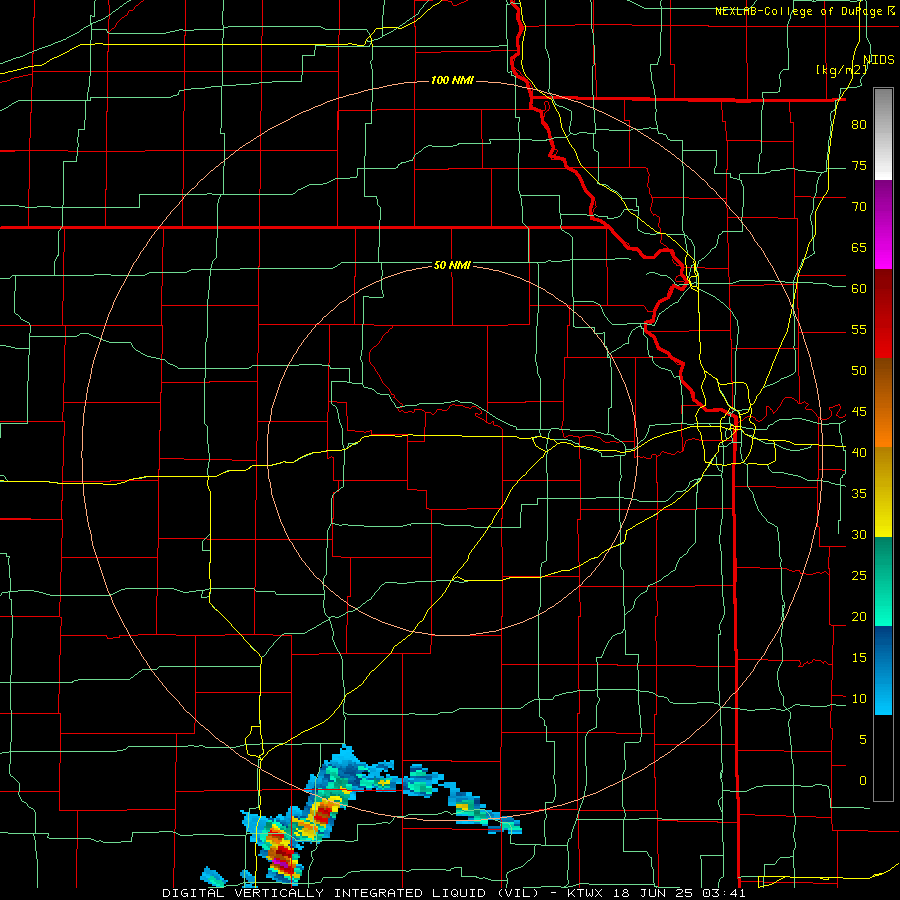The image size is (900, 900).
Task: Select the 55 value on the VIL scale
Action: click(x=859, y=329)
